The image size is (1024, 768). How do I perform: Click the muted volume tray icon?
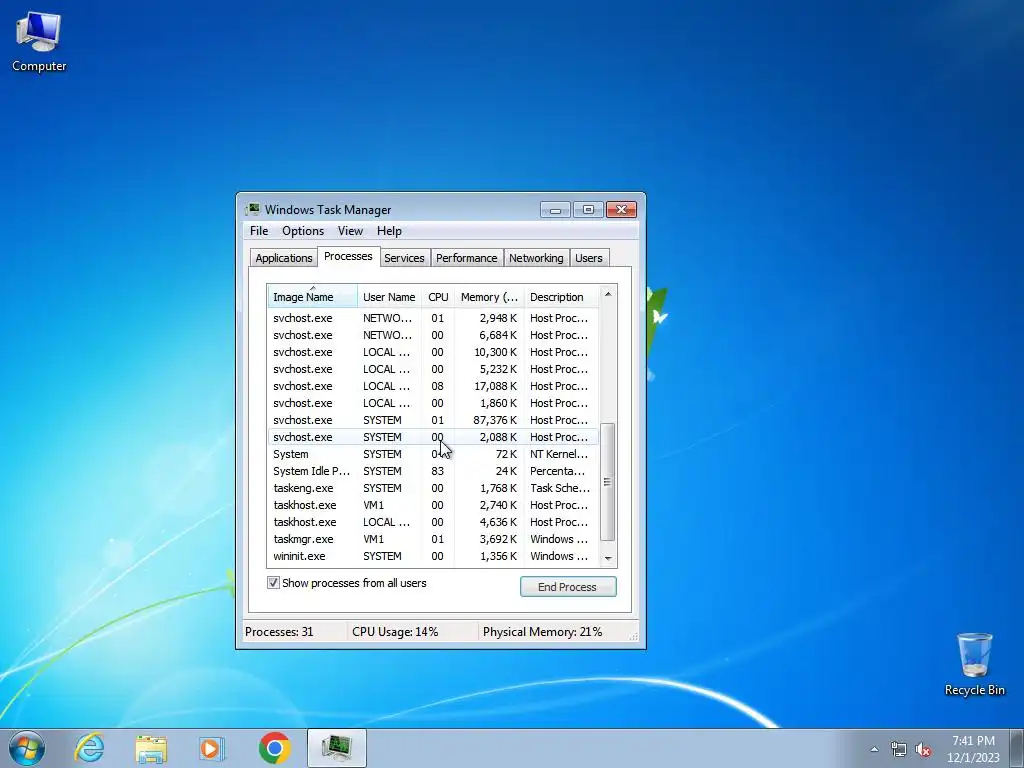pos(923,749)
